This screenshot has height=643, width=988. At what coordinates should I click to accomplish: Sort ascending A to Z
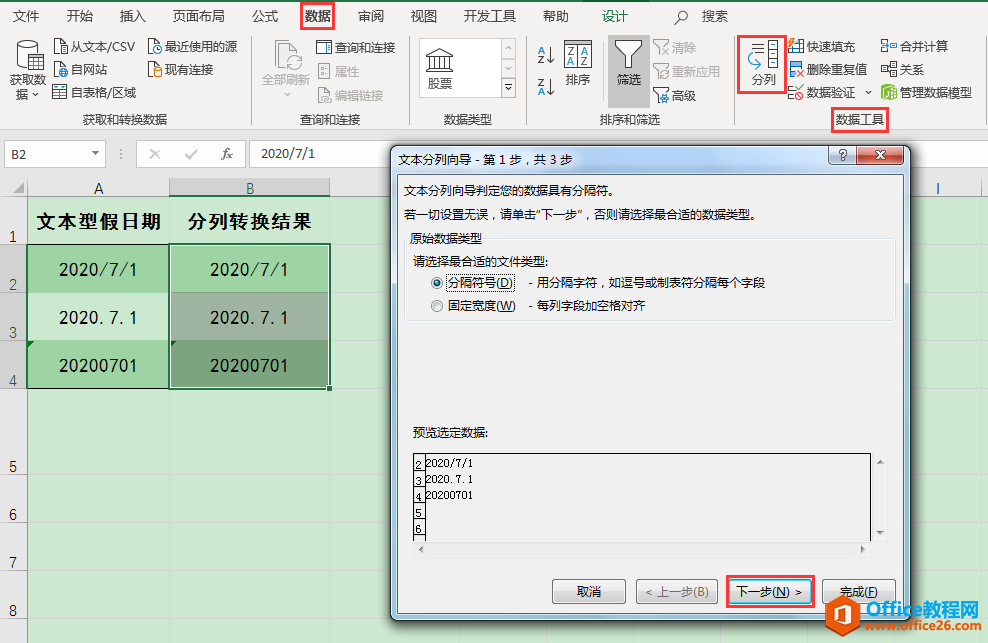pos(546,55)
